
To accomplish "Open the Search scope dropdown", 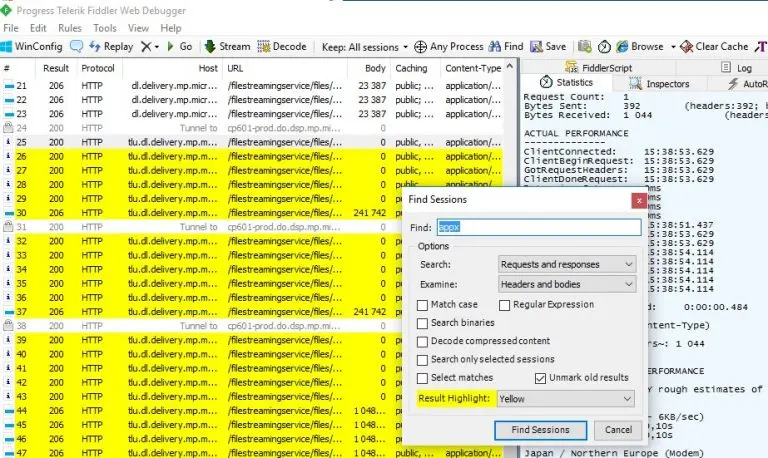I will coord(567,264).
